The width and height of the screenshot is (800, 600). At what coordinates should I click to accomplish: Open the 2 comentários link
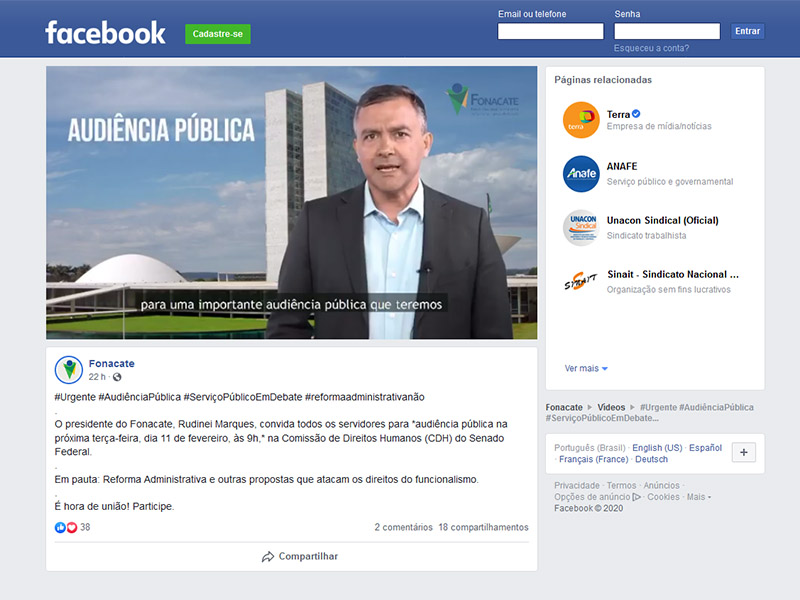coord(404,527)
